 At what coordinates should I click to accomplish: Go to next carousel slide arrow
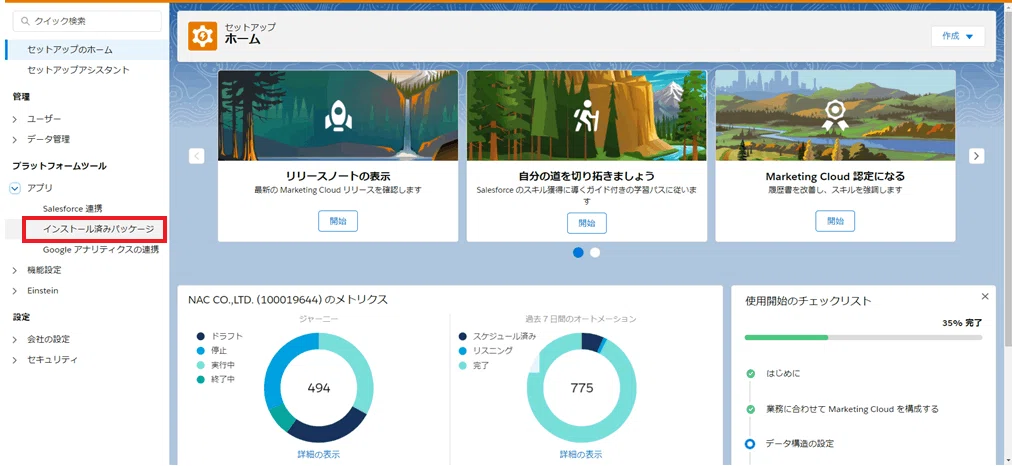click(977, 156)
